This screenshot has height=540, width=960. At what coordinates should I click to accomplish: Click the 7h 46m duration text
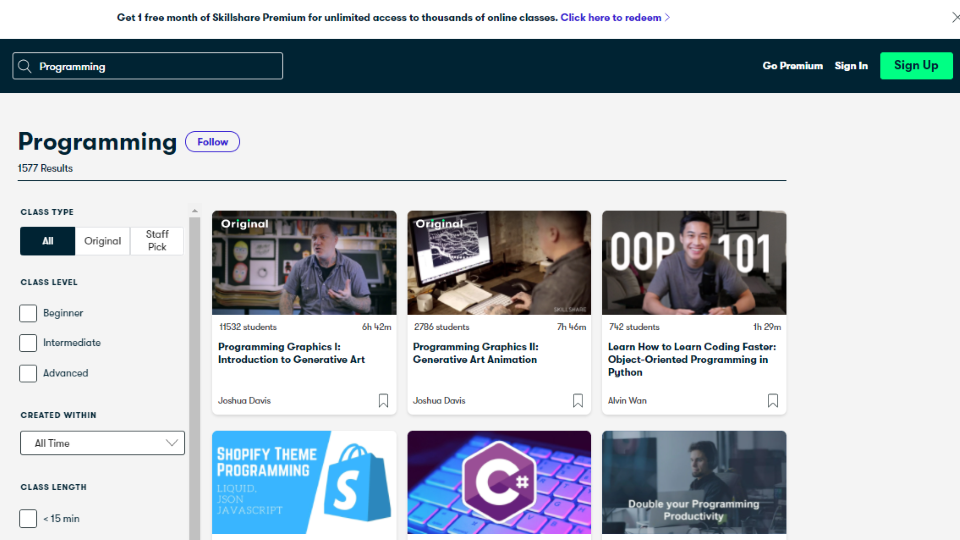571,327
